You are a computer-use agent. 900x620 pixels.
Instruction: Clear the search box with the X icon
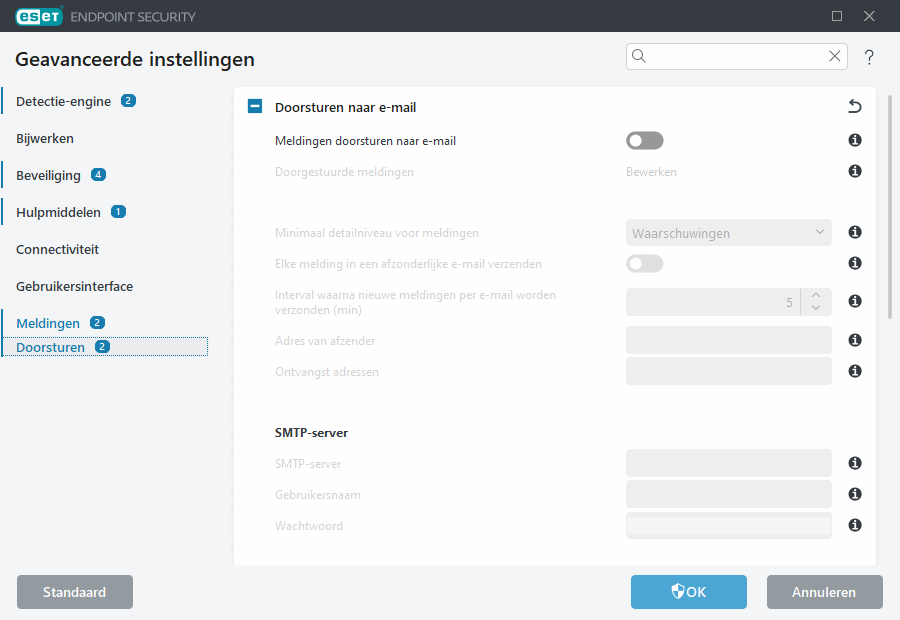click(834, 57)
